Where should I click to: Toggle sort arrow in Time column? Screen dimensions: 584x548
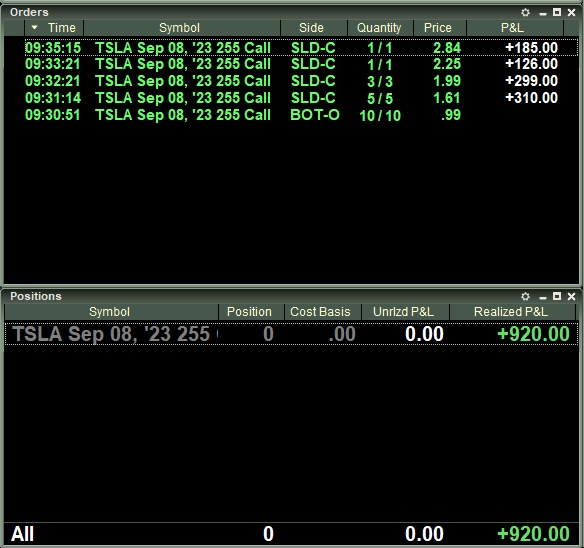[x=35, y=28]
